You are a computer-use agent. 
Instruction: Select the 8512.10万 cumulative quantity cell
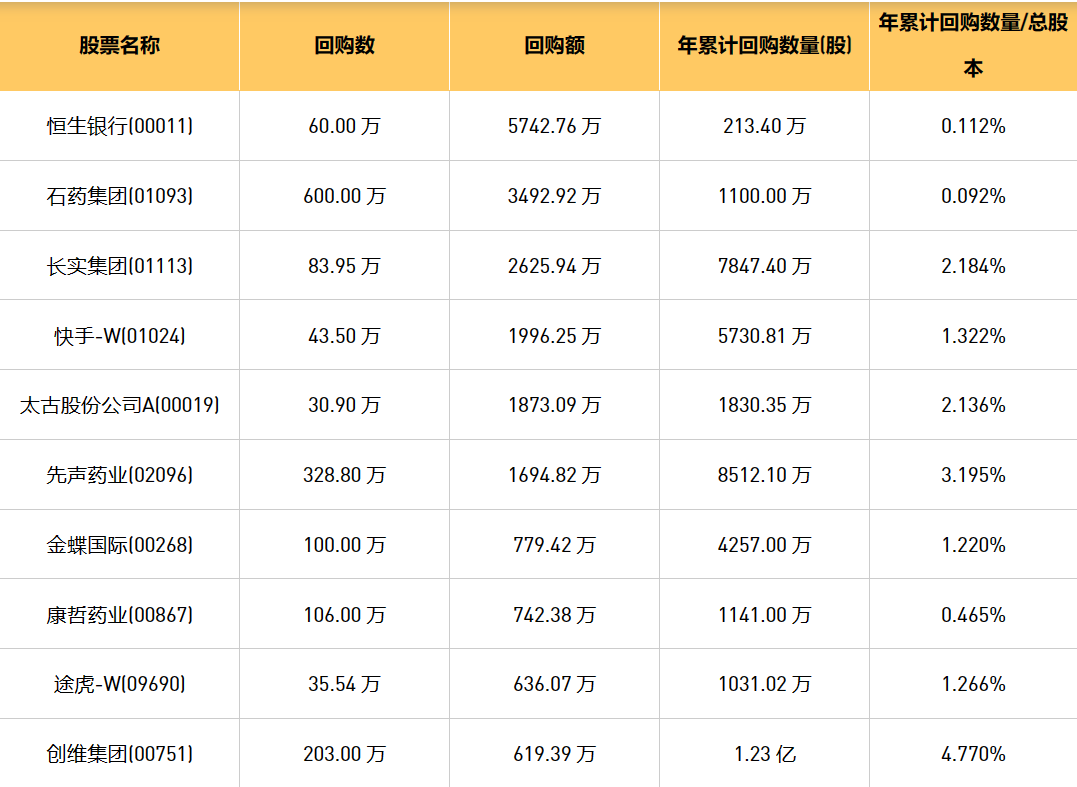coord(764,475)
